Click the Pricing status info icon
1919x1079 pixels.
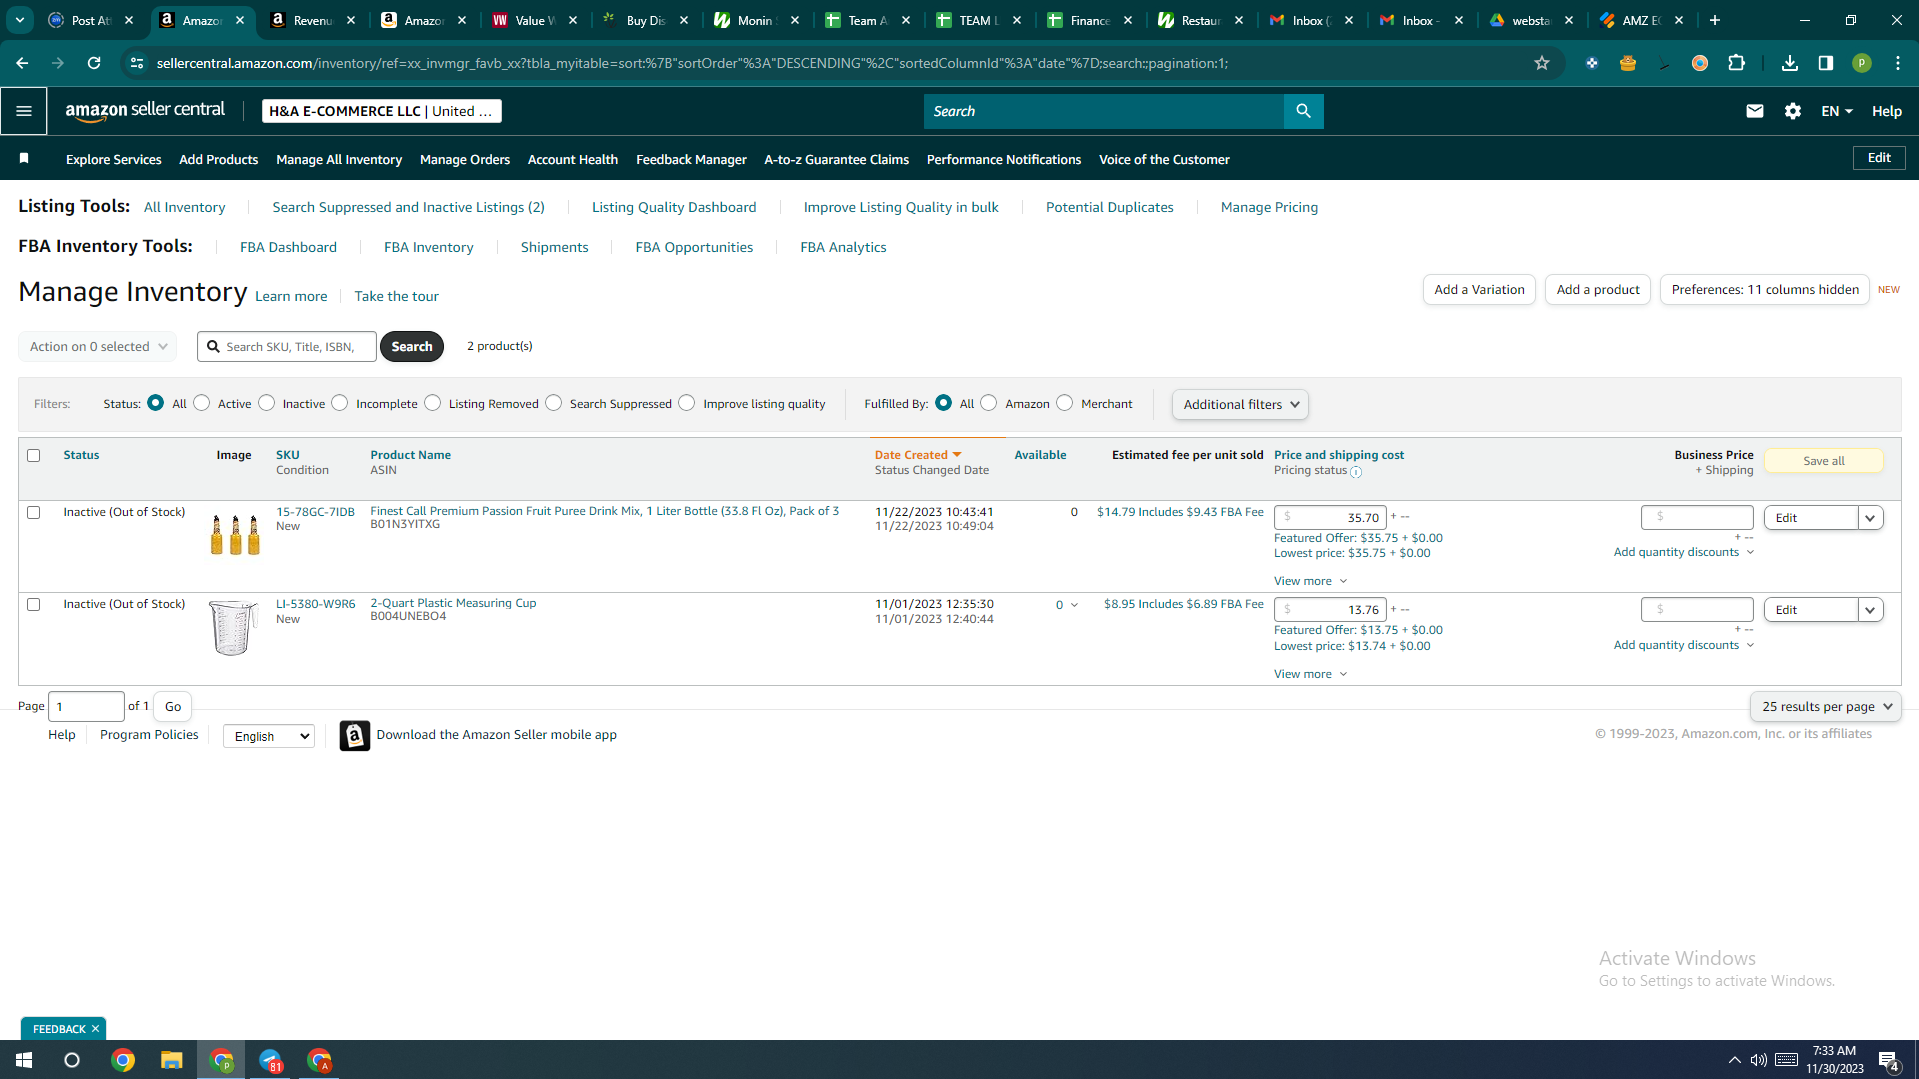click(x=1356, y=471)
